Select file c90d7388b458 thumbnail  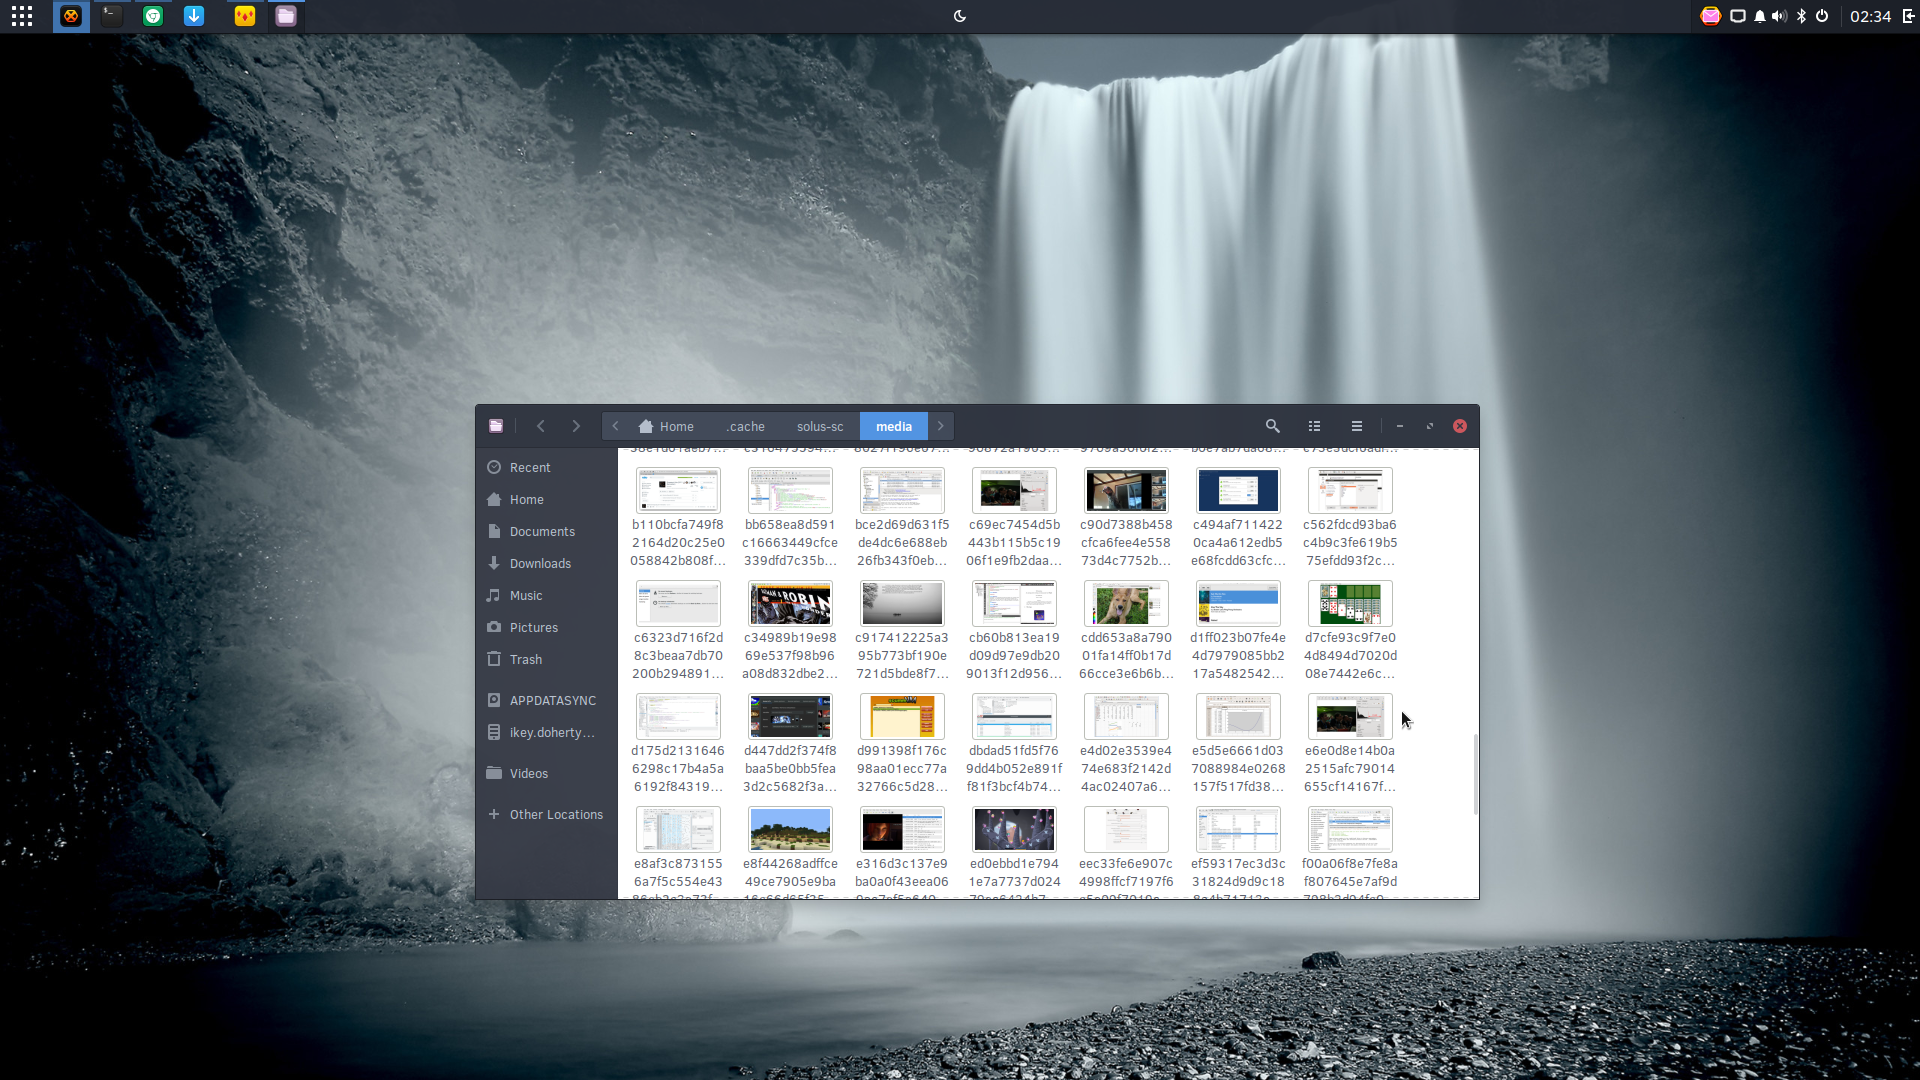[1126, 491]
